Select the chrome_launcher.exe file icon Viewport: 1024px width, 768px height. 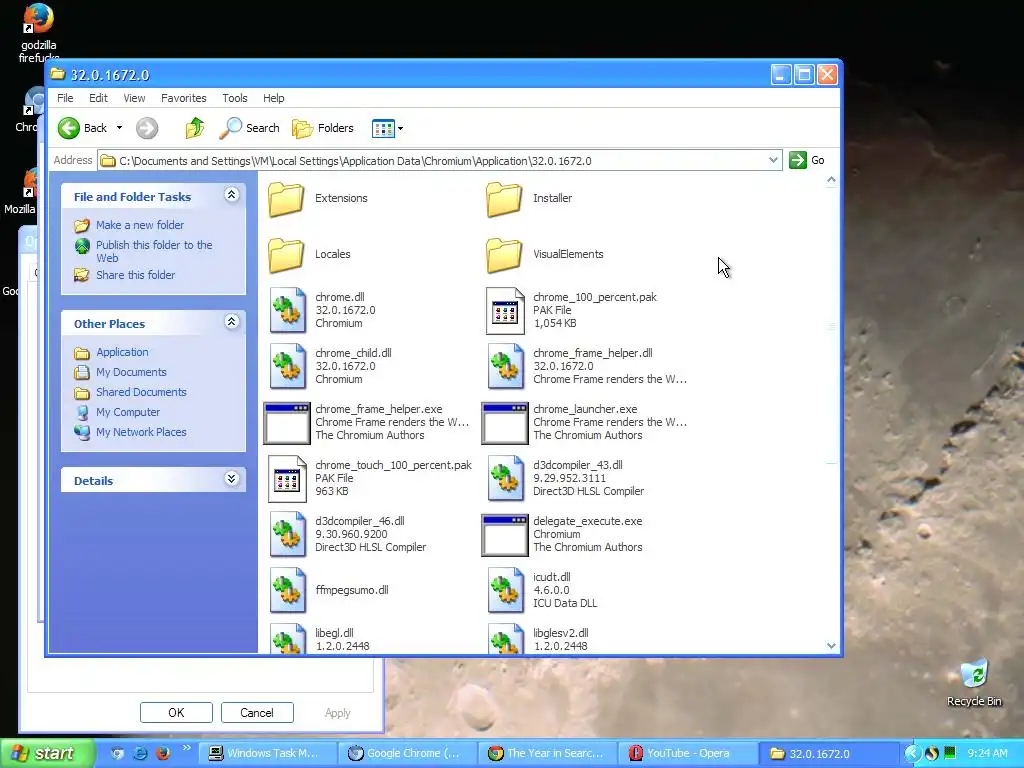tap(504, 423)
